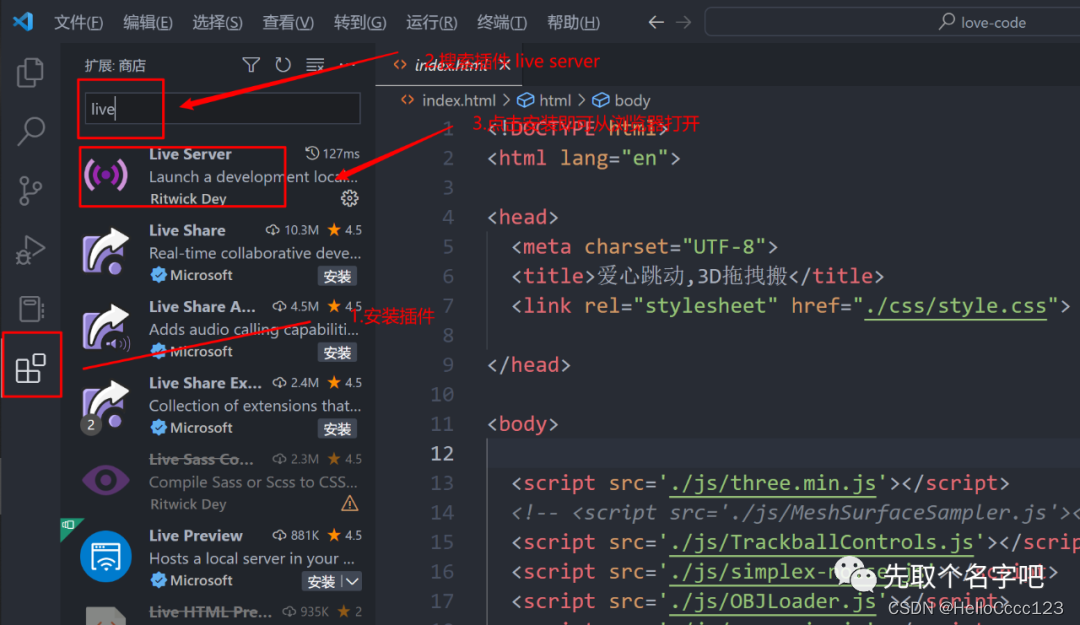Select the Live Sass Compiler extension title

pyautogui.click(x=201, y=460)
